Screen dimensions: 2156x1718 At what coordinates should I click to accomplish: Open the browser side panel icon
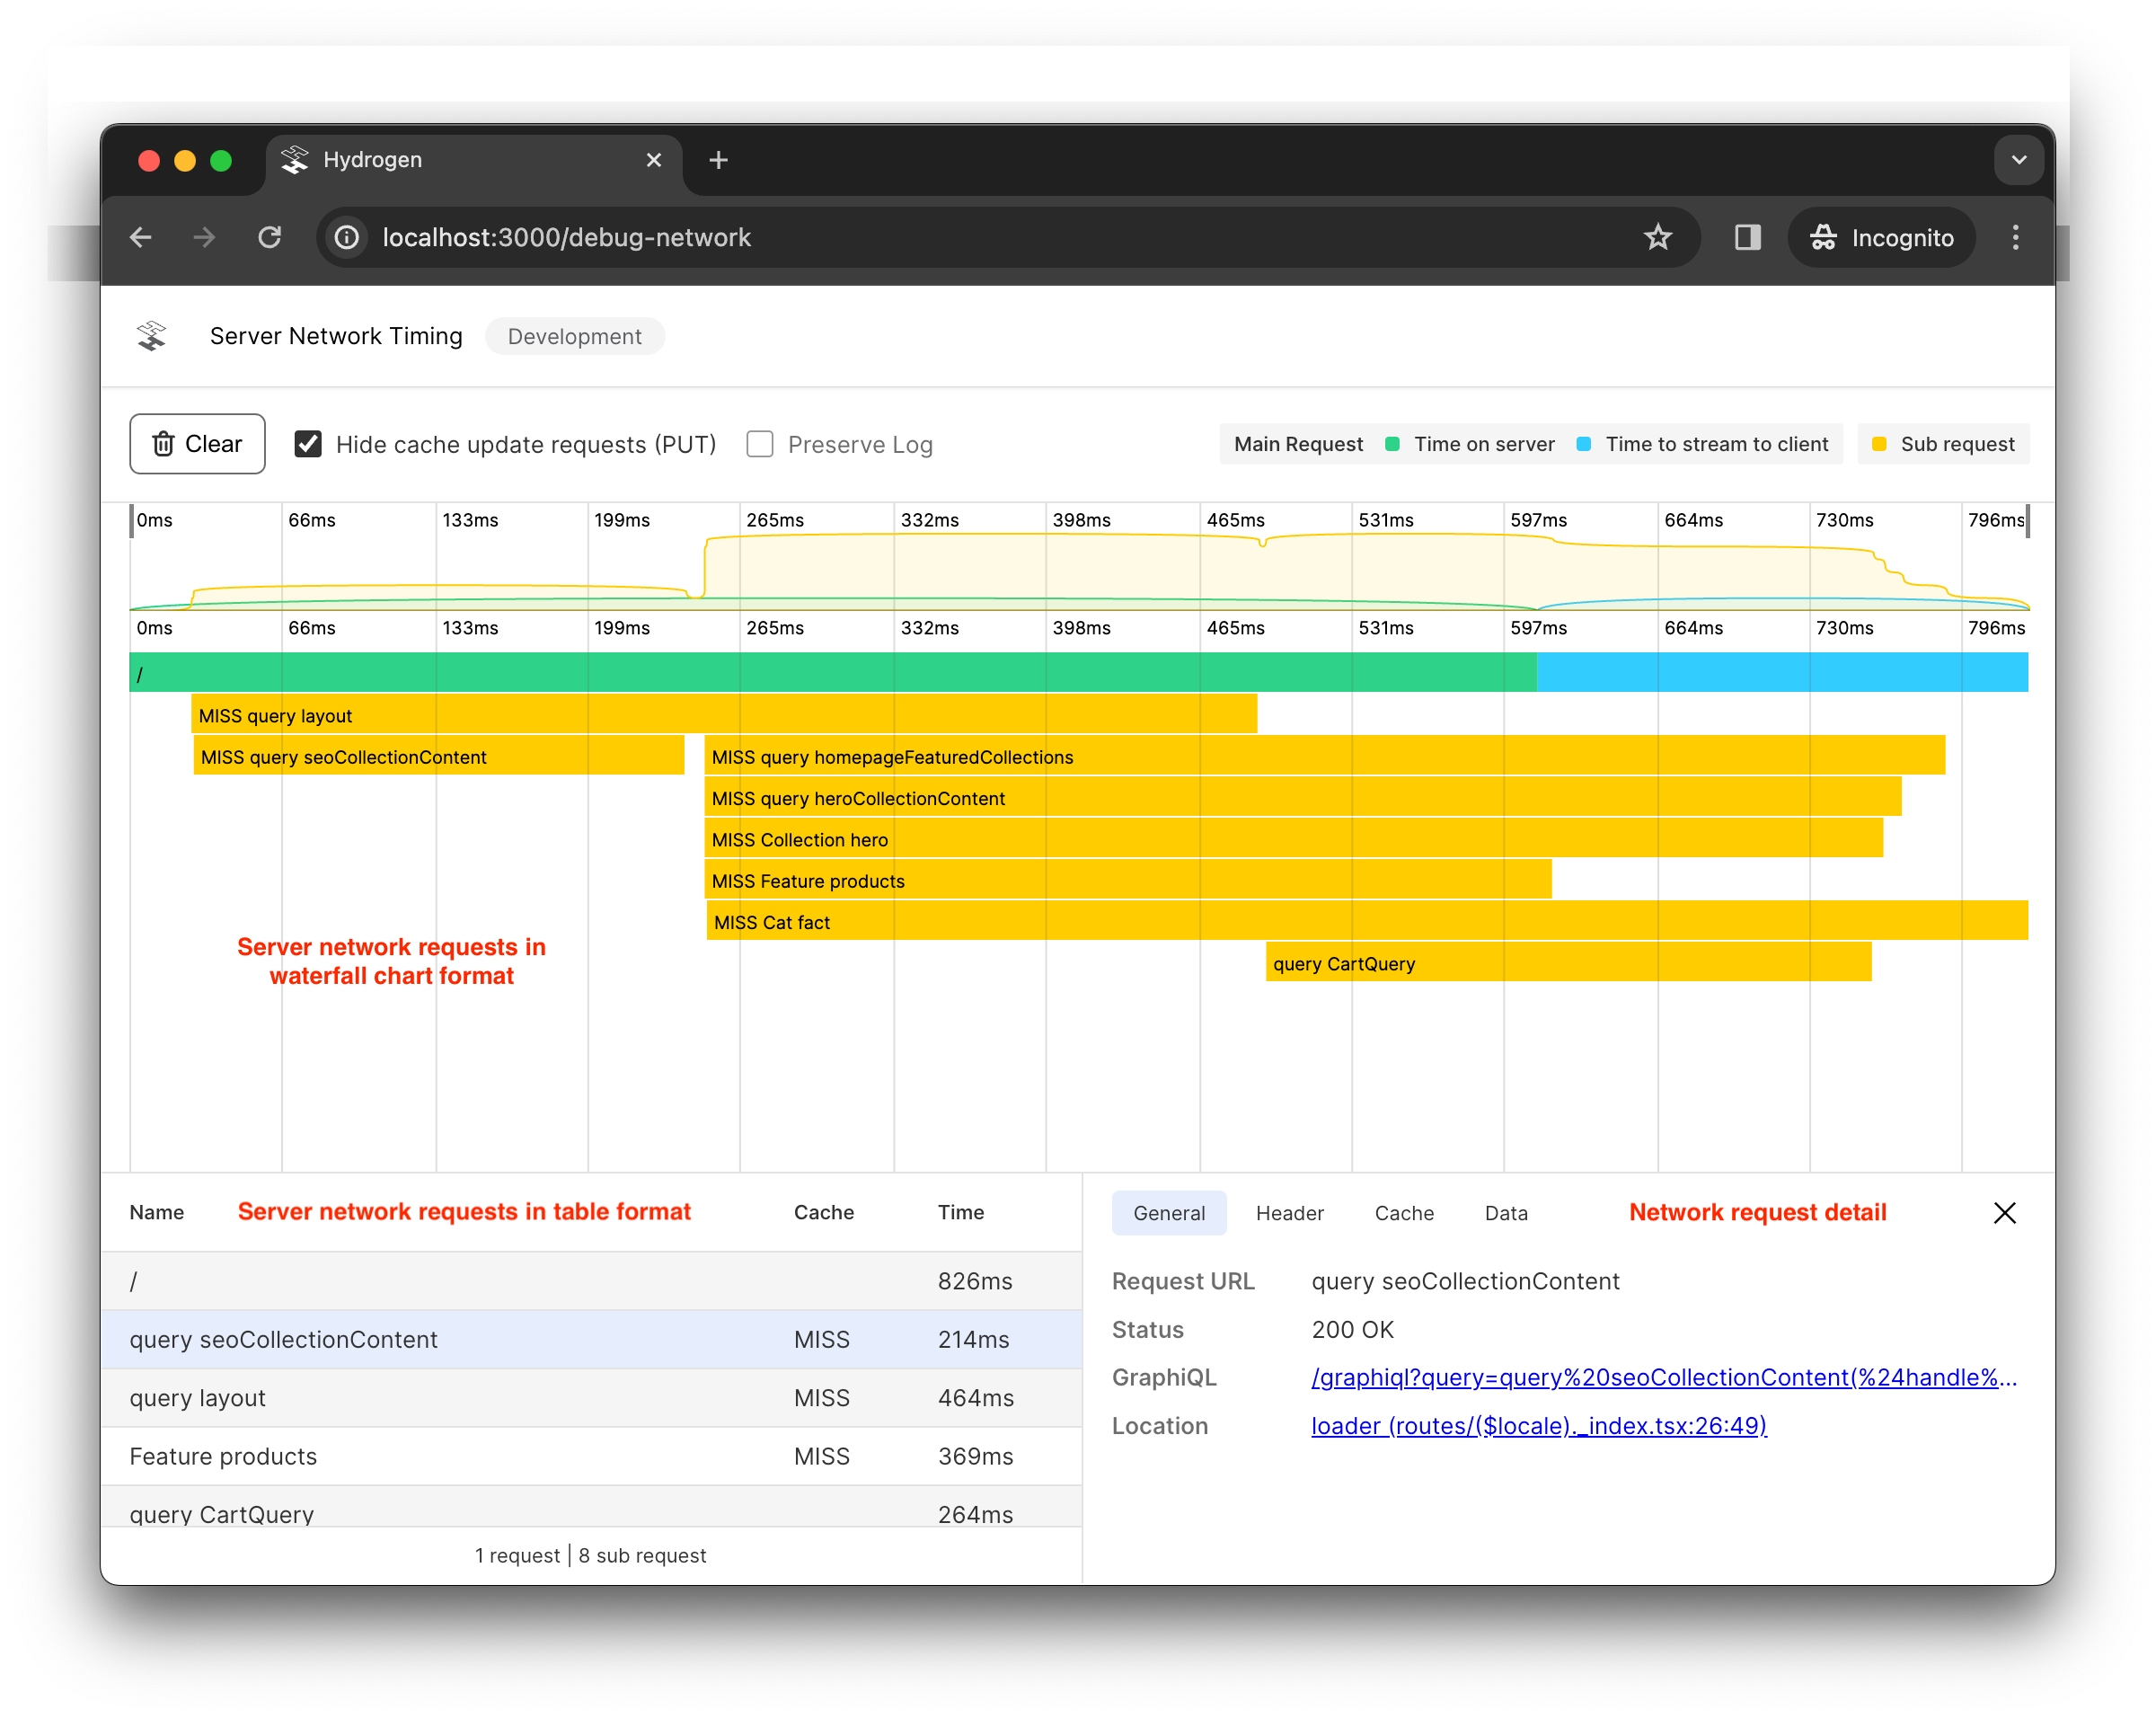(x=1747, y=237)
